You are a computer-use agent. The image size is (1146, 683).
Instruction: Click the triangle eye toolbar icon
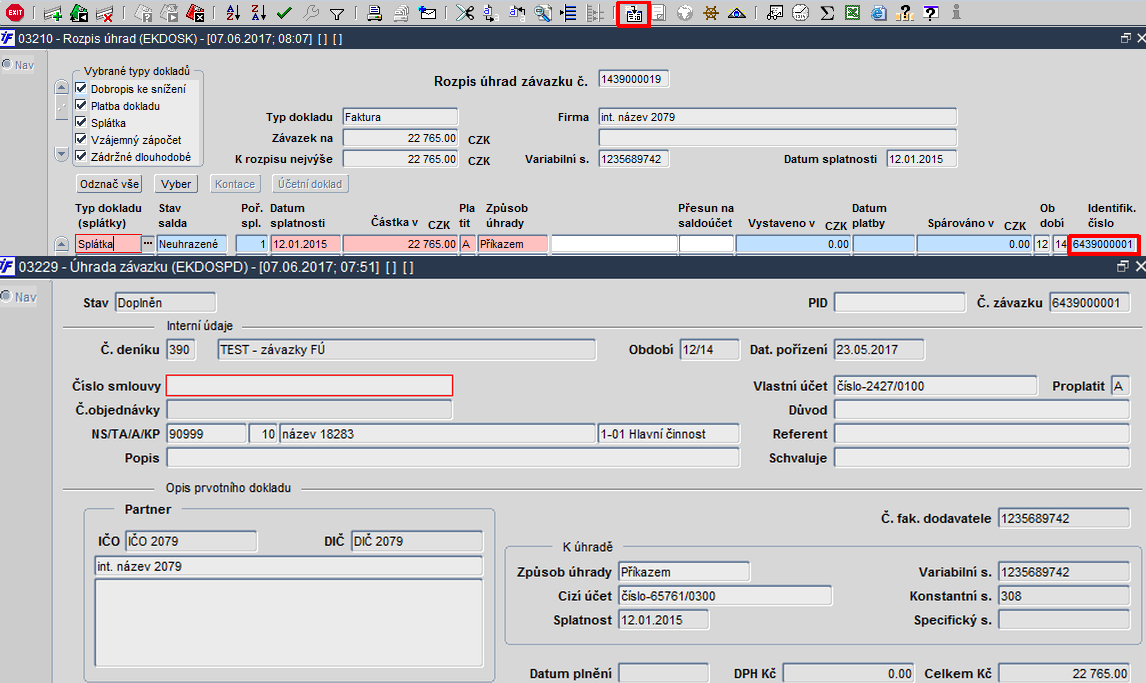click(x=737, y=13)
